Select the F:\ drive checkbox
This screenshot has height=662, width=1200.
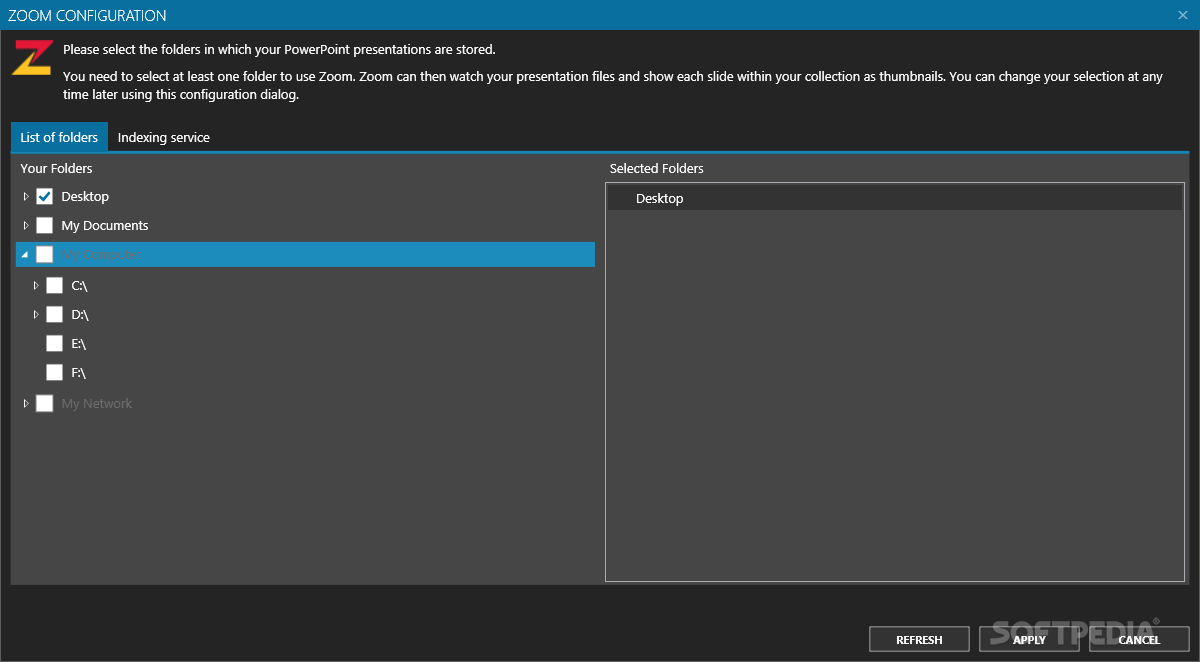(x=55, y=373)
